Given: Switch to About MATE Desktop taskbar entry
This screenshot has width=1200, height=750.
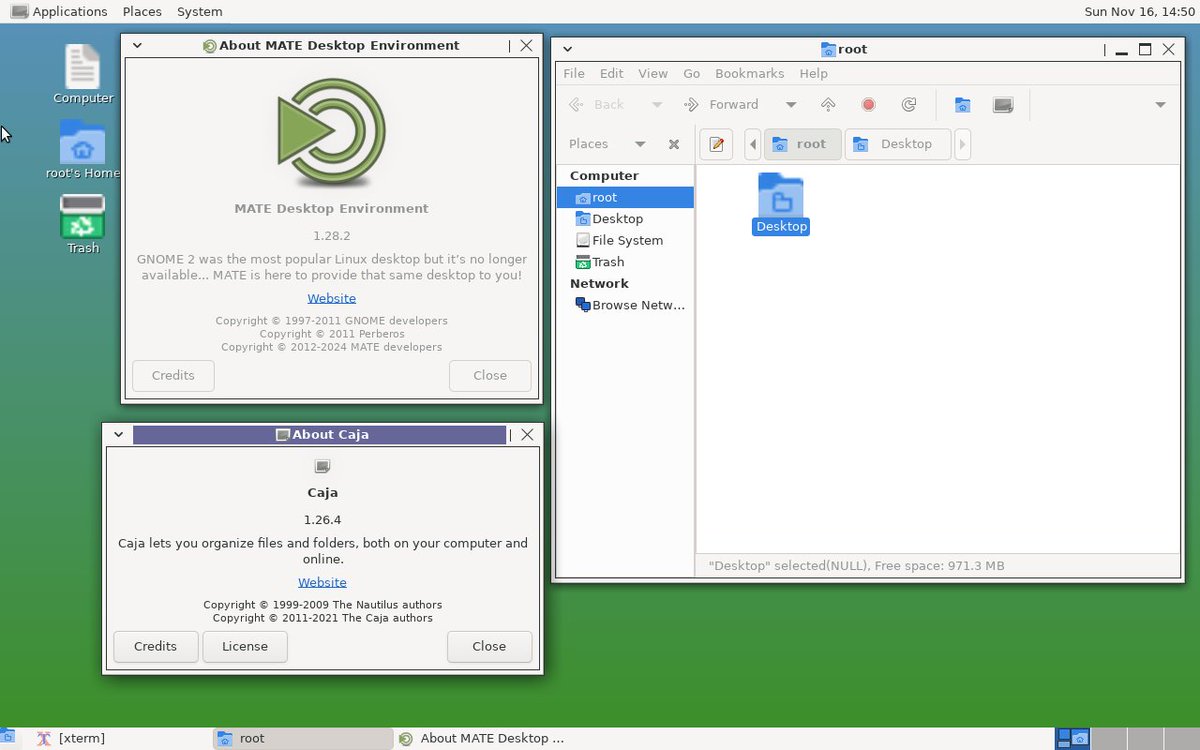Looking at the screenshot, I should [484, 738].
